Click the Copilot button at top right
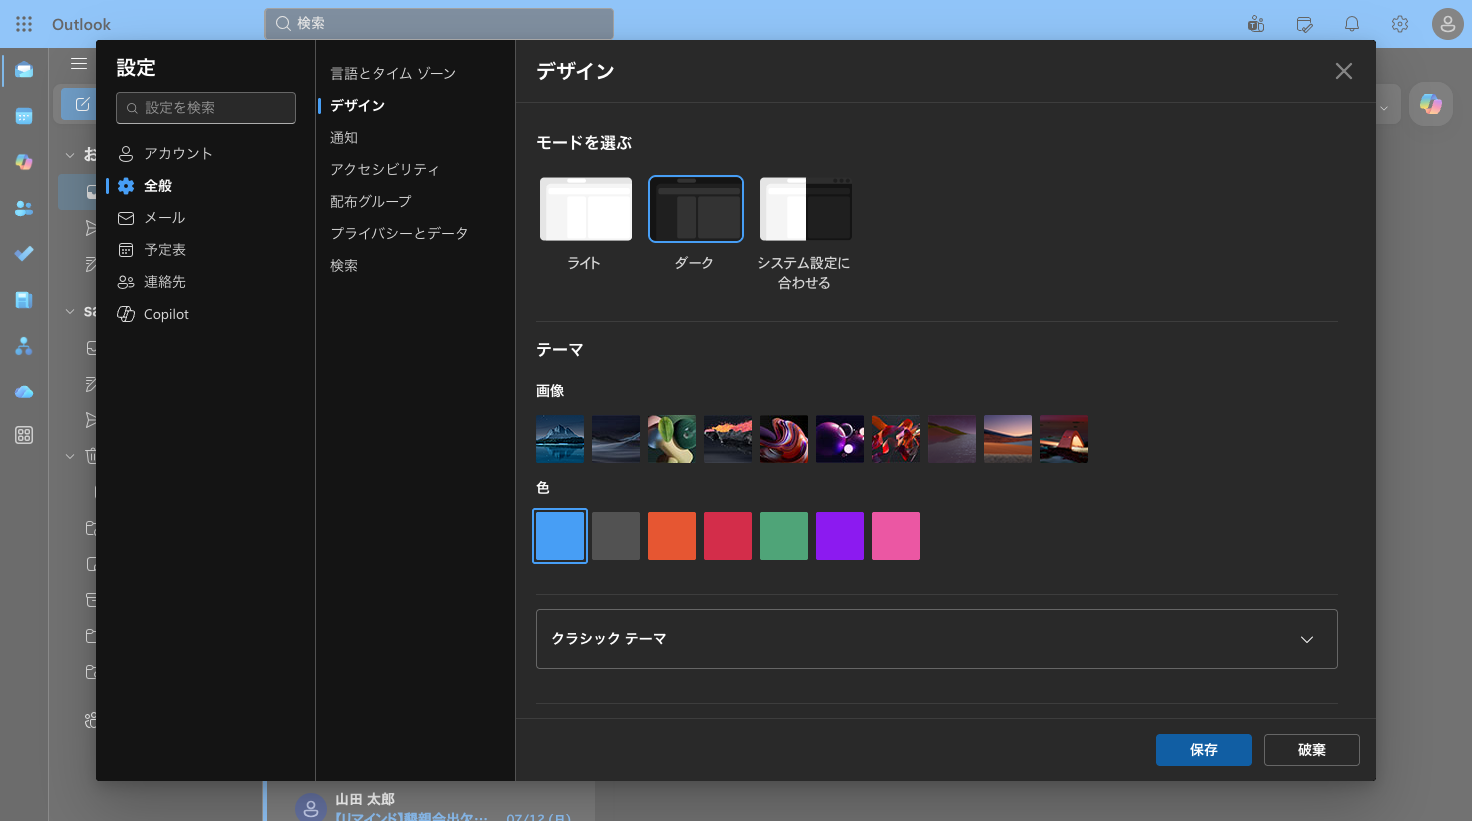 (x=1431, y=104)
